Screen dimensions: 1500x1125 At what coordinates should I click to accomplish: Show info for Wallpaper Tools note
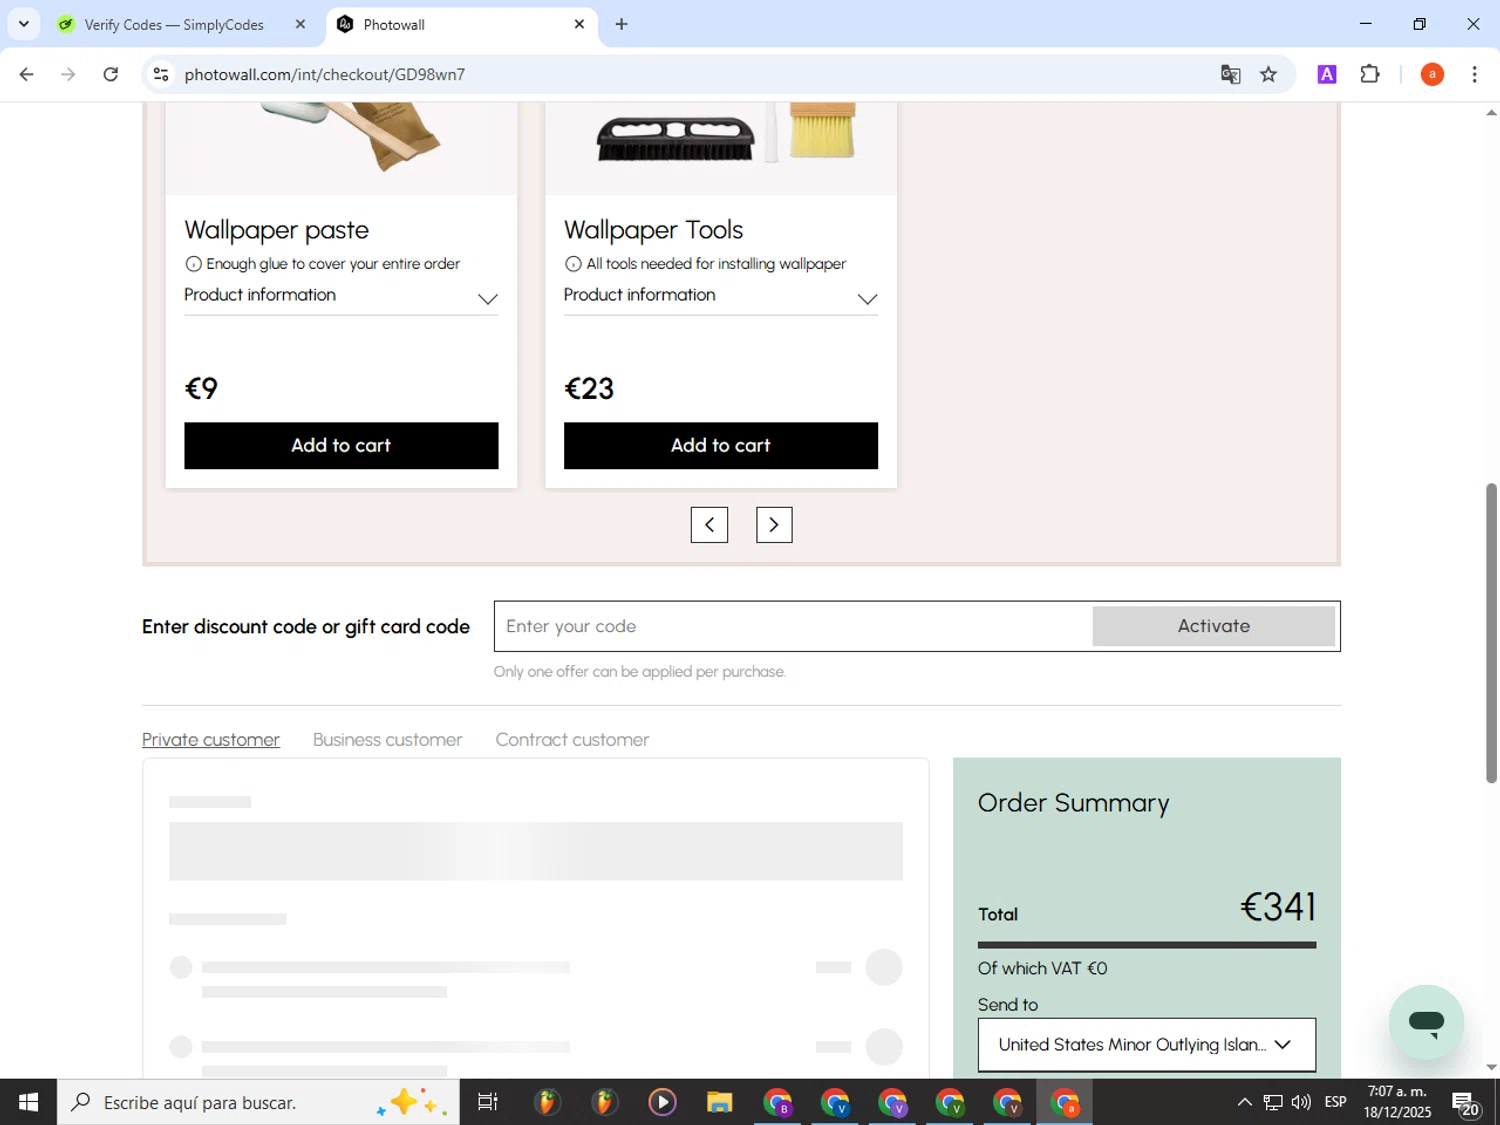(573, 264)
